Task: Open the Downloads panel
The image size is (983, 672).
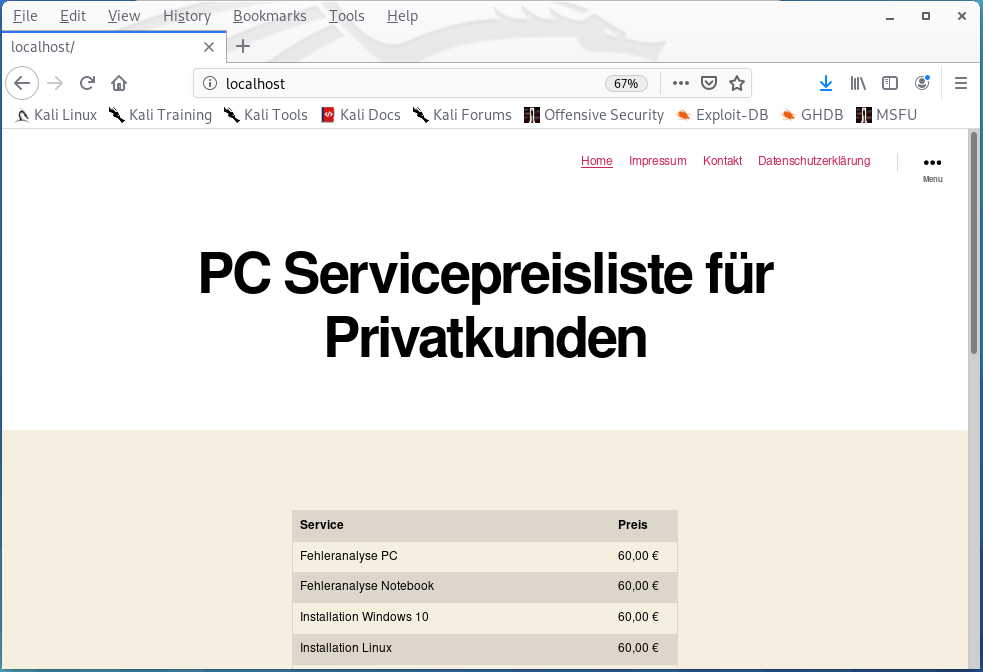Action: [825, 83]
